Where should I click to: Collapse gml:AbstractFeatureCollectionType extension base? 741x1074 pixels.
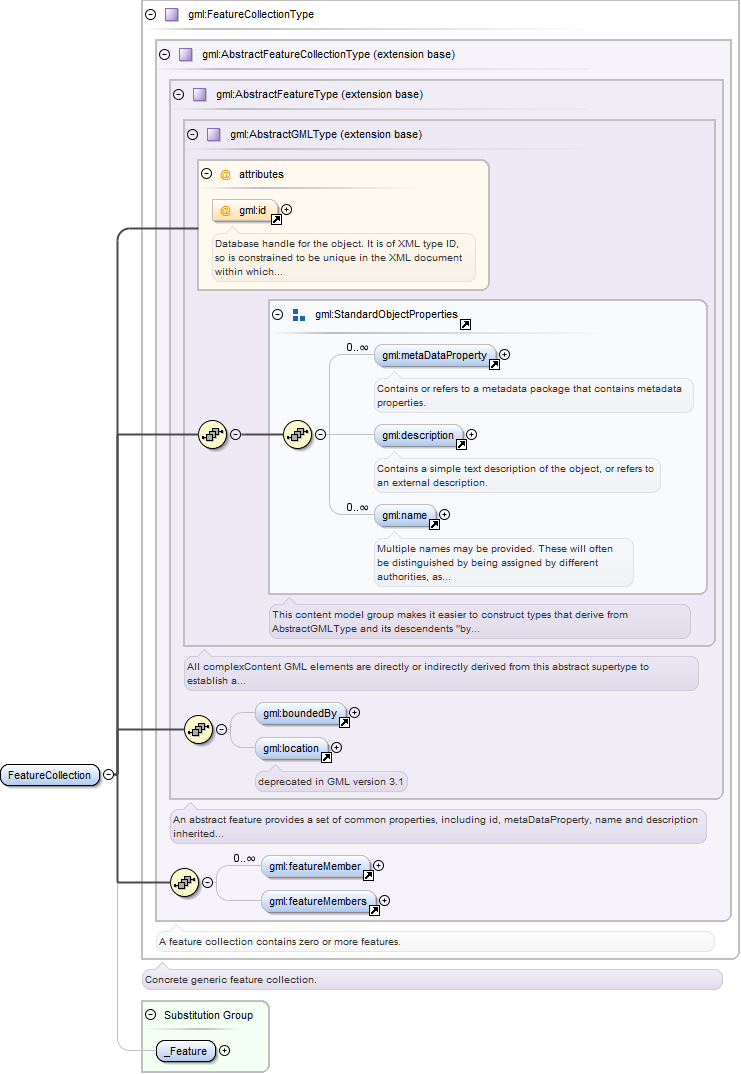[164, 54]
